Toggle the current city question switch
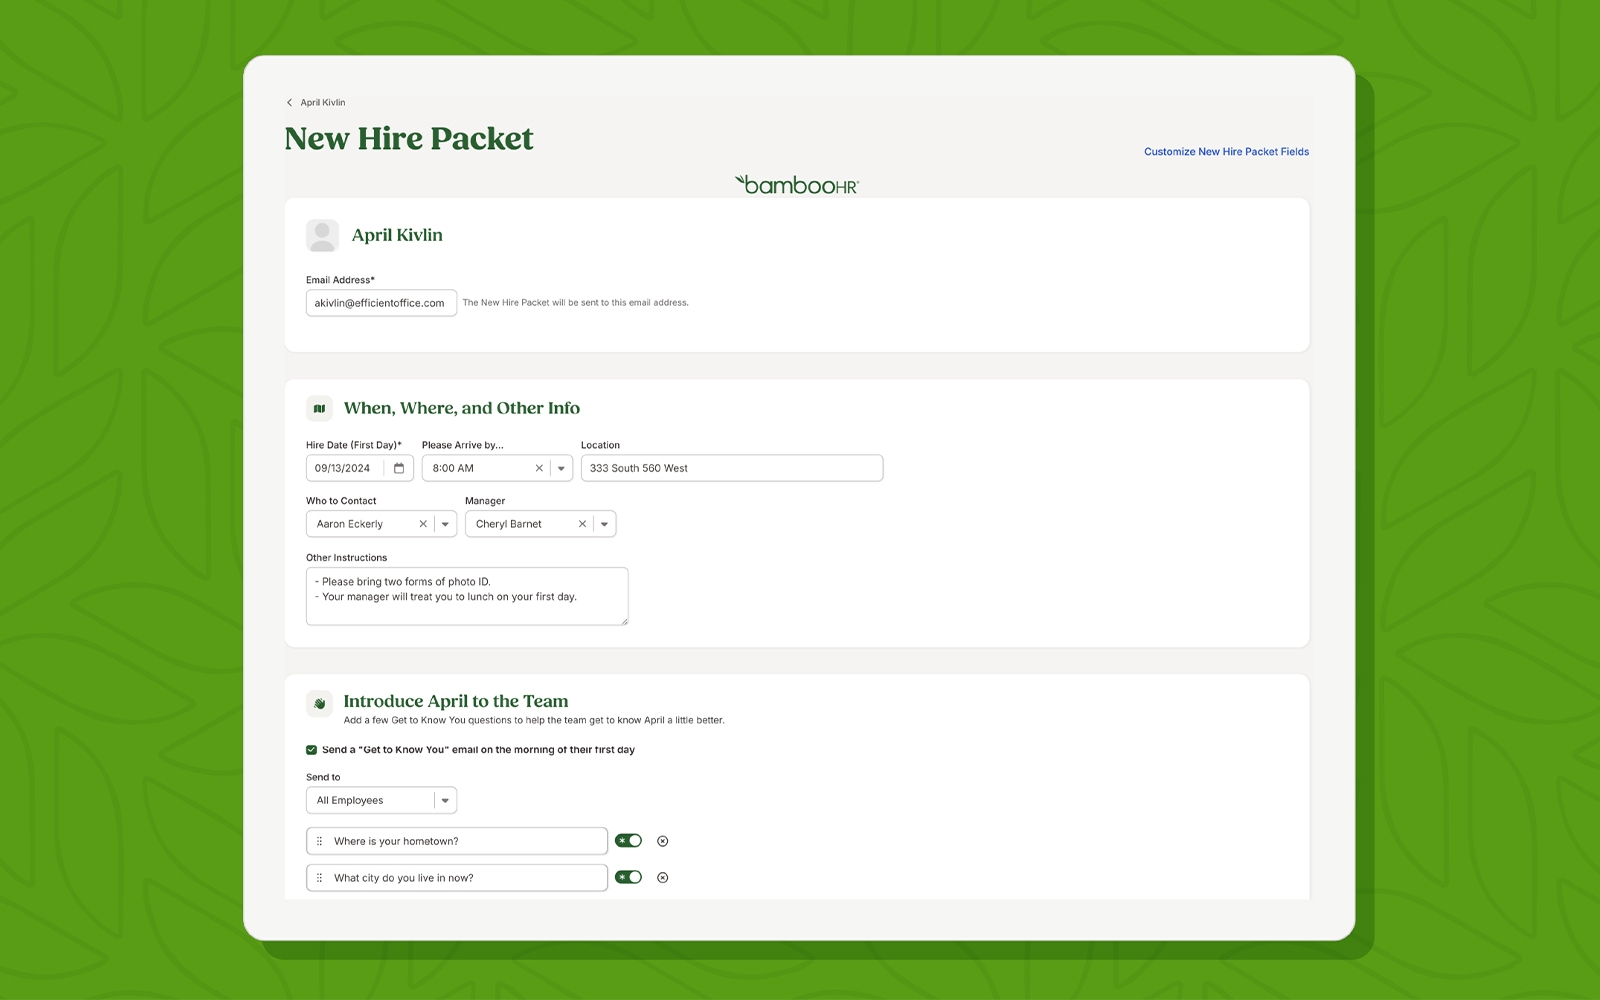This screenshot has width=1600, height=1000. 628,878
